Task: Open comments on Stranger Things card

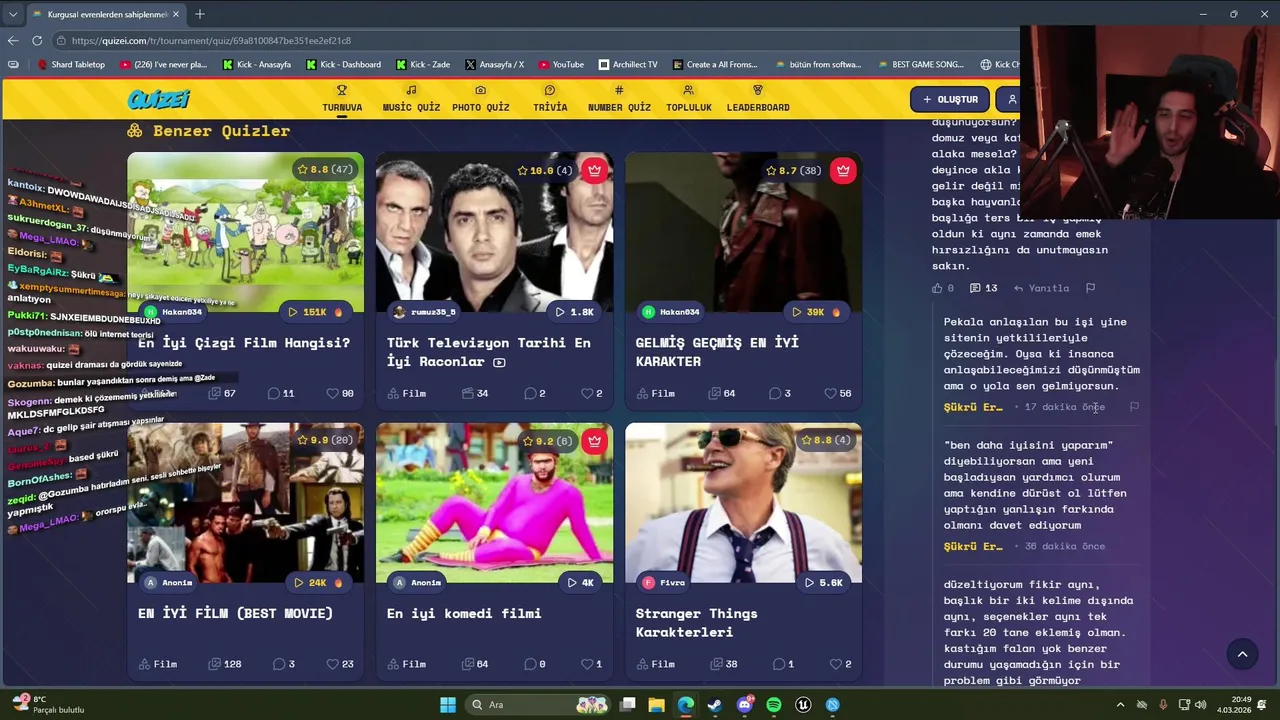Action: pos(783,664)
